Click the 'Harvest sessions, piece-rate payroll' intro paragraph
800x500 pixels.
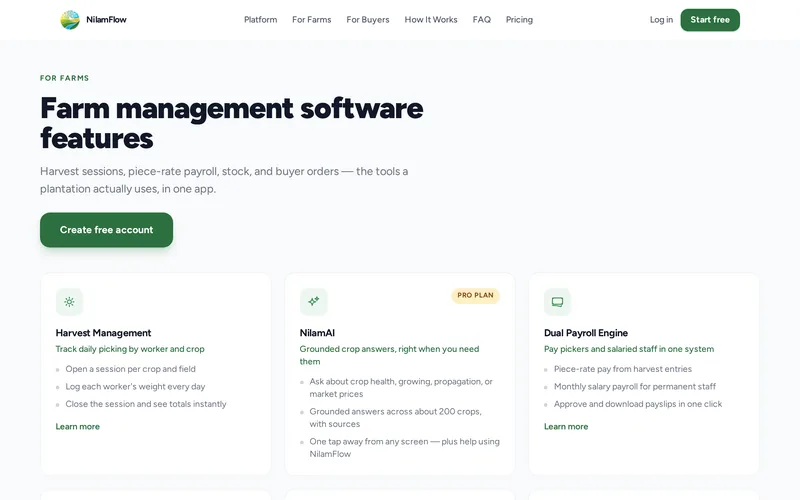pos(224,180)
